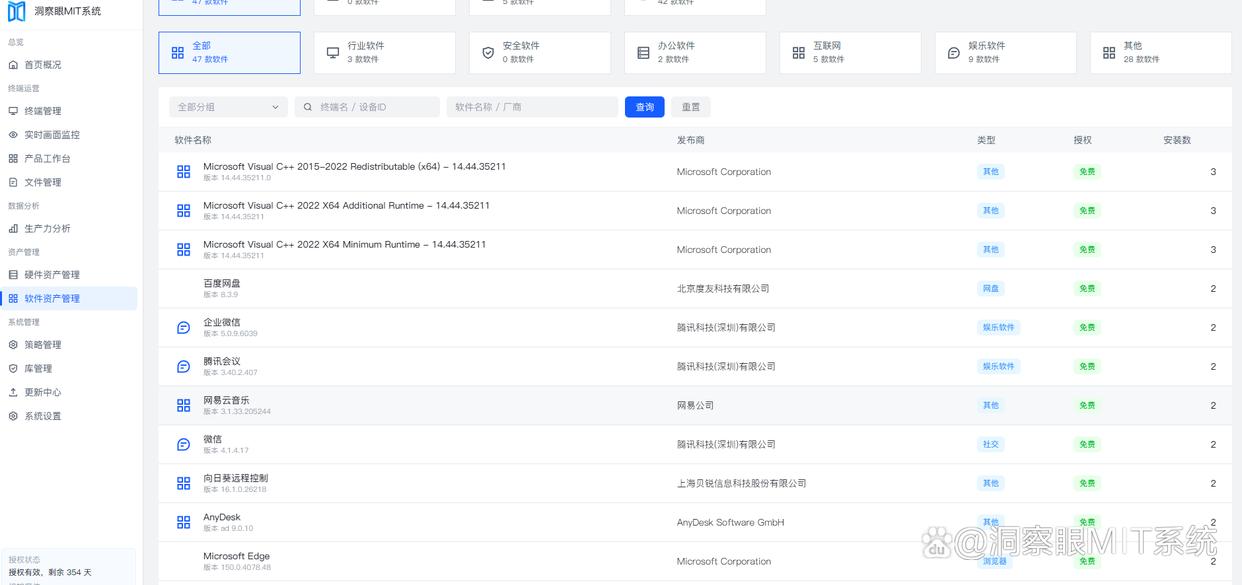Click the icon beside Visual C++ 2015-2022 Redistributable

(x=183, y=172)
